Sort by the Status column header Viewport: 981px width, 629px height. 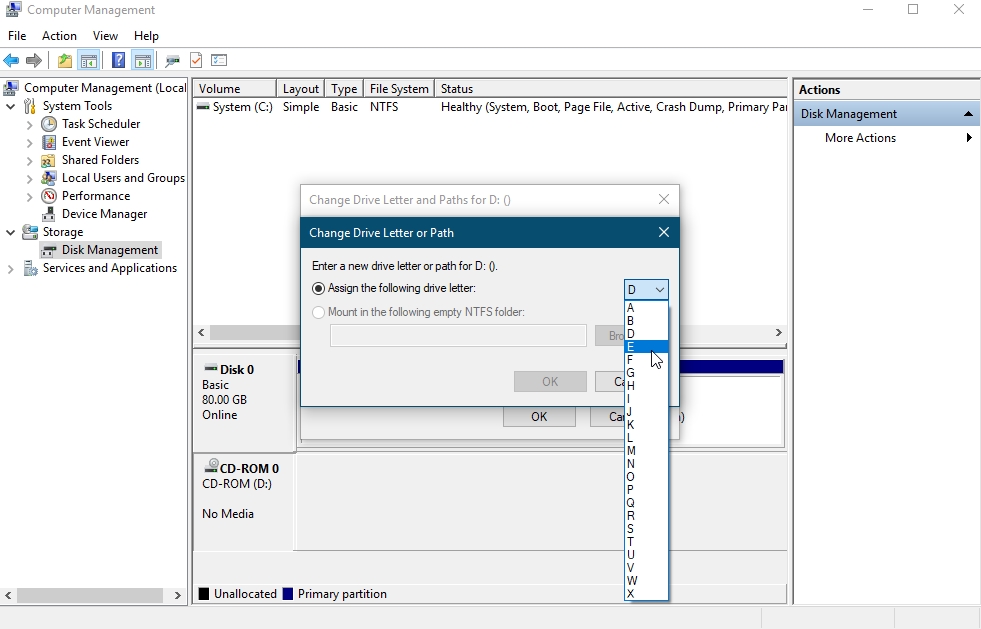click(x=611, y=89)
